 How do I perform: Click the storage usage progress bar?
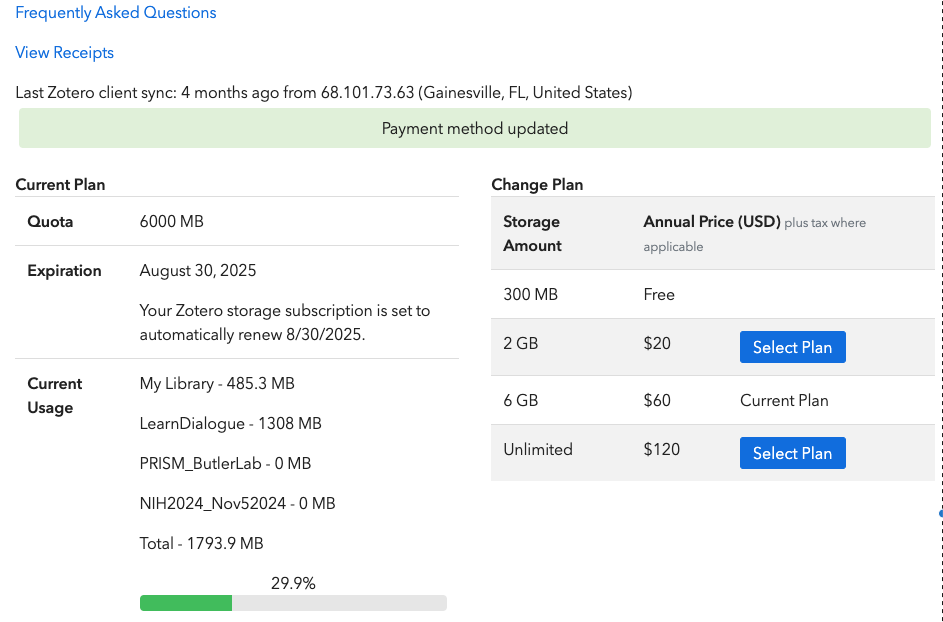click(293, 603)
